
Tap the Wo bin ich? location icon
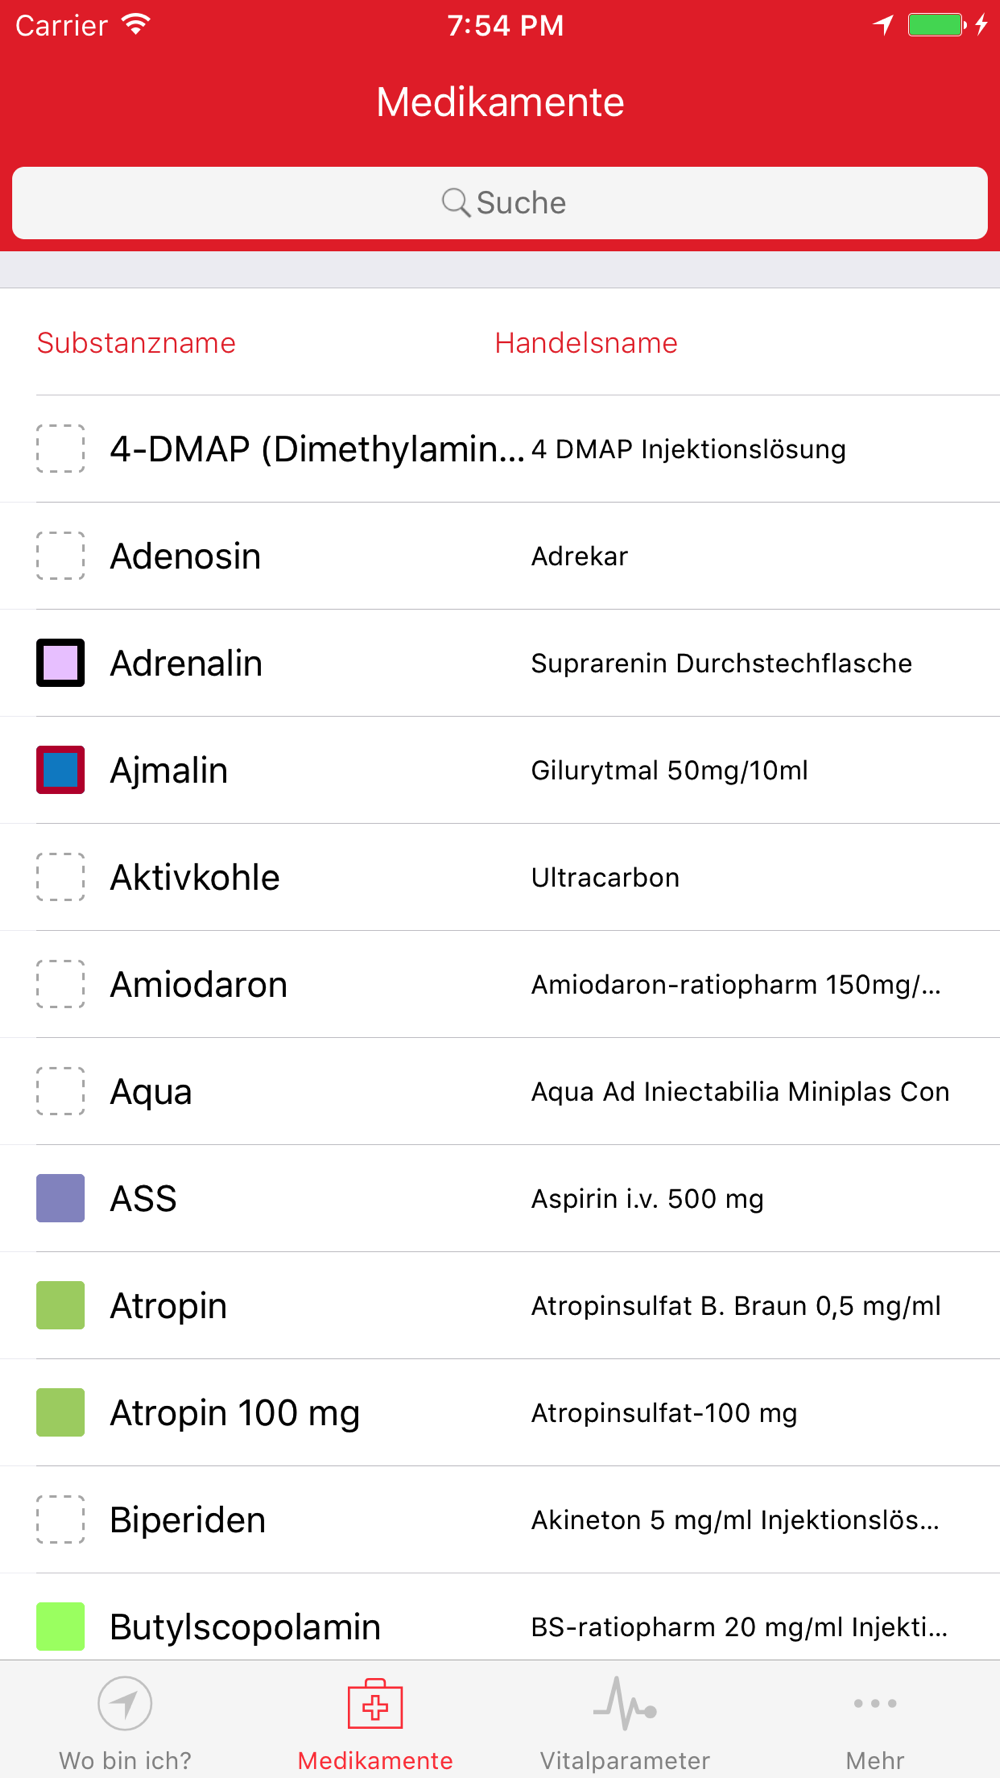pyautogui.click(x=125, y=1703)
